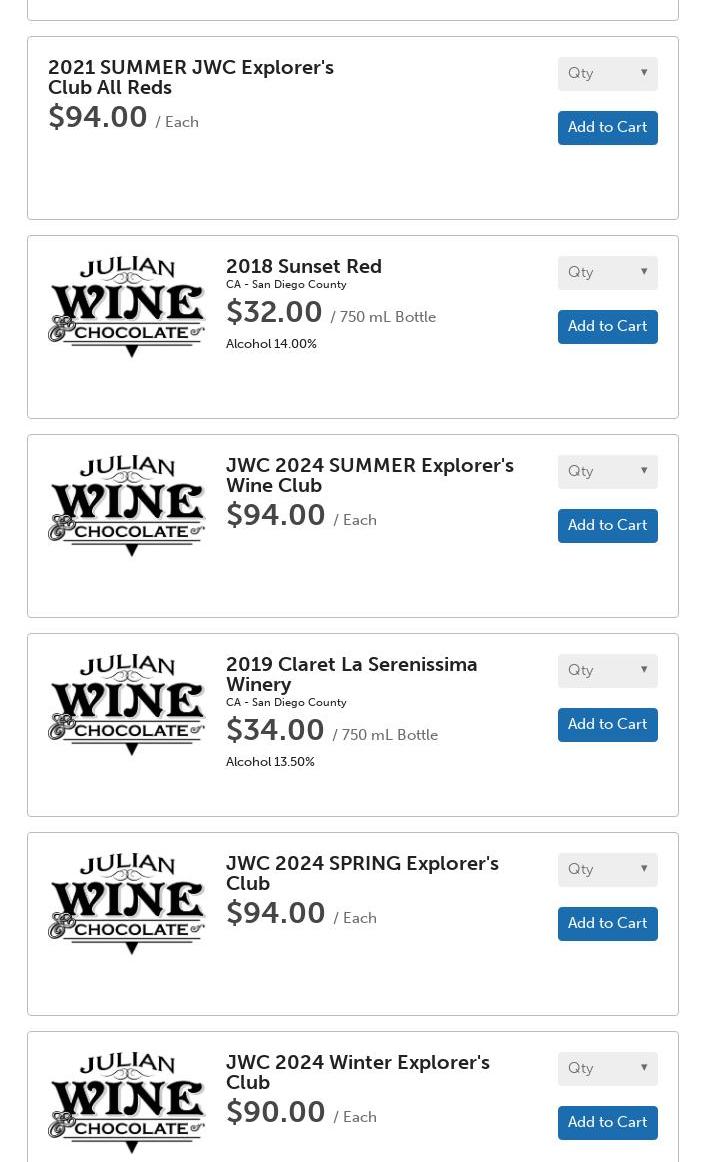Click product image for 2019 Claret
This screenshot has height=1162, width=705.
click(x=127, y=705)
